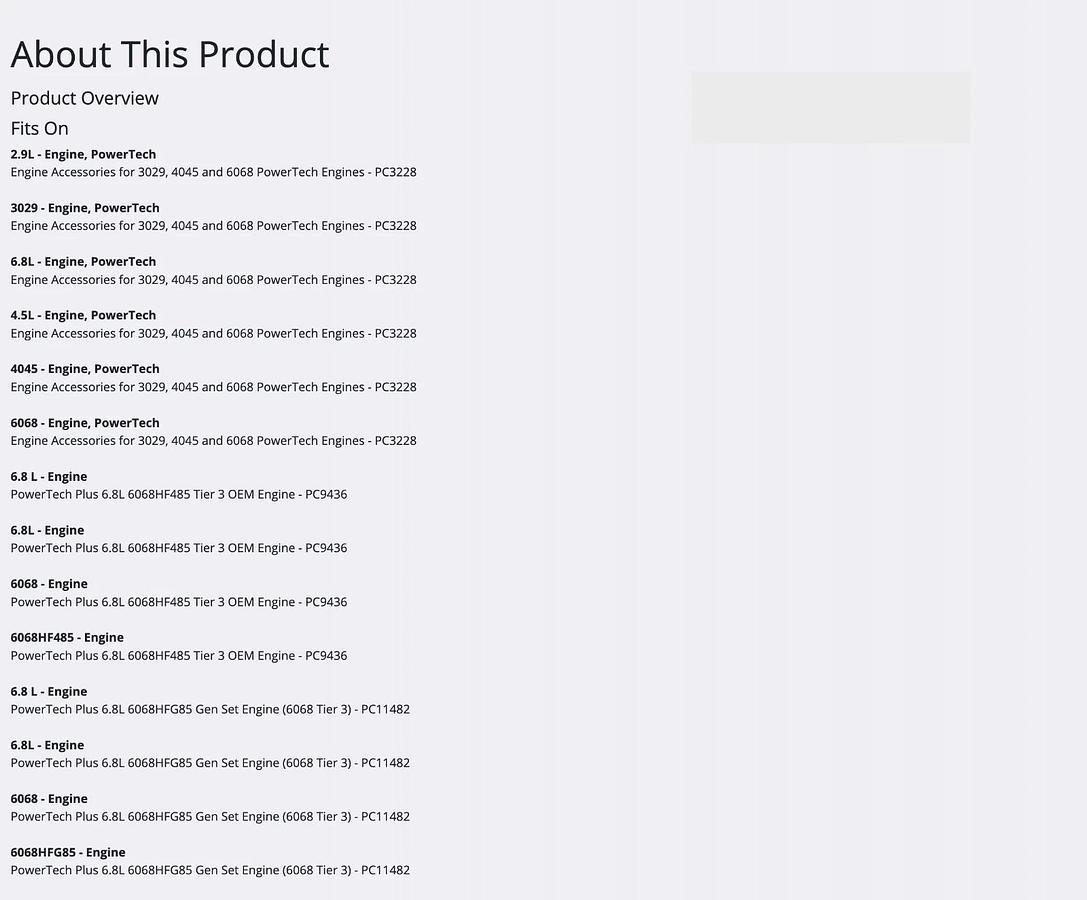Click the "6.8L - Engine, PowerTech" heading
The width and height of the screenshot is (1087, 900).
click(x=83, y=261)
